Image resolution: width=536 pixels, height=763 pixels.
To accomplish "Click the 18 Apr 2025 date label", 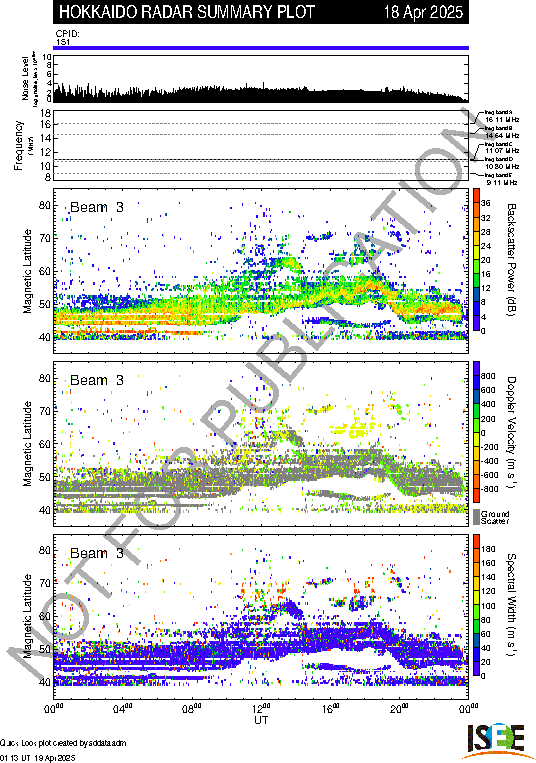I will click(423, 12).
